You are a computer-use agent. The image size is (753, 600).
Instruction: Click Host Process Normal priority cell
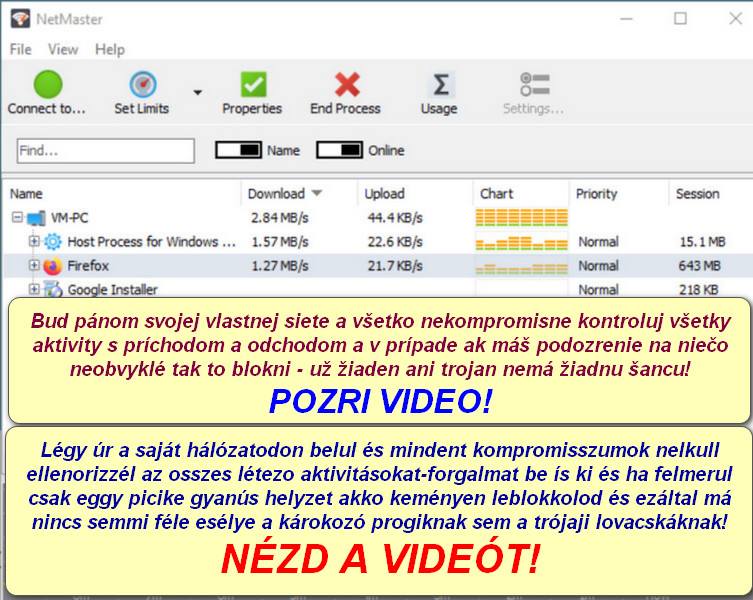tap(598, 242)
